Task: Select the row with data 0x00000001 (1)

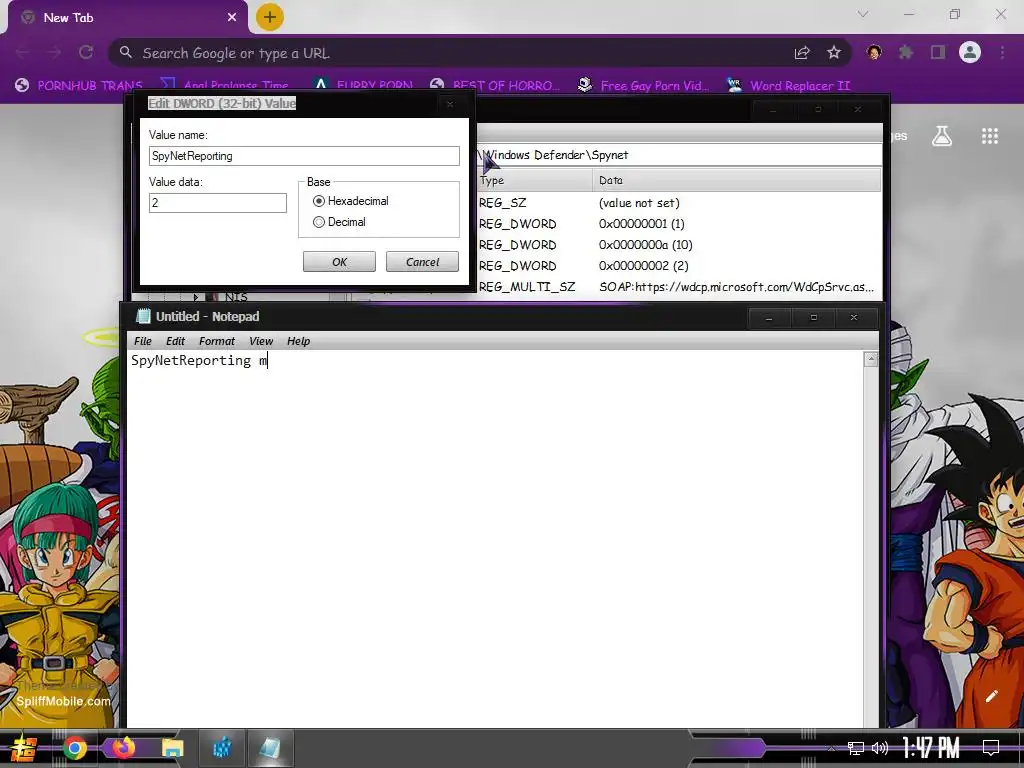Action: pos(679,224)
